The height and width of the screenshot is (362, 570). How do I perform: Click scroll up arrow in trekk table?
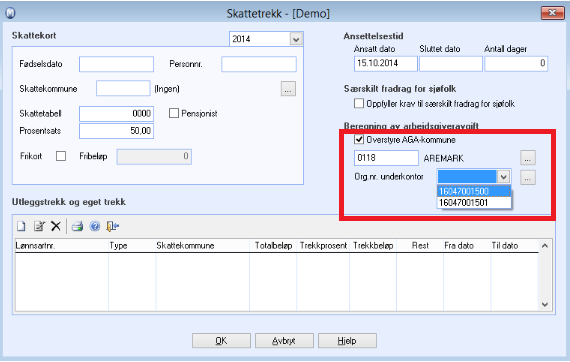[545, 246]
